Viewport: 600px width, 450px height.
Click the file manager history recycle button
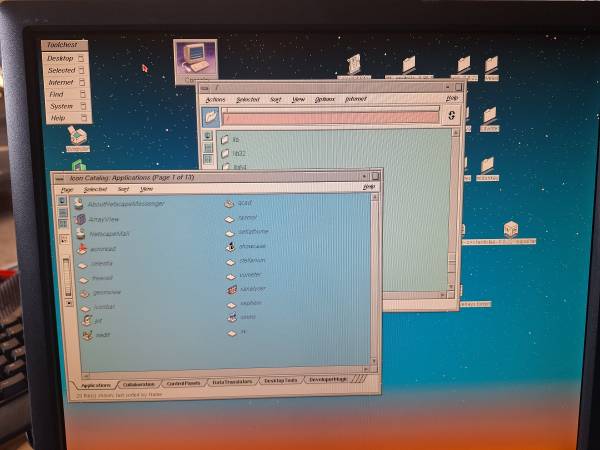click(x=451, y=116)
